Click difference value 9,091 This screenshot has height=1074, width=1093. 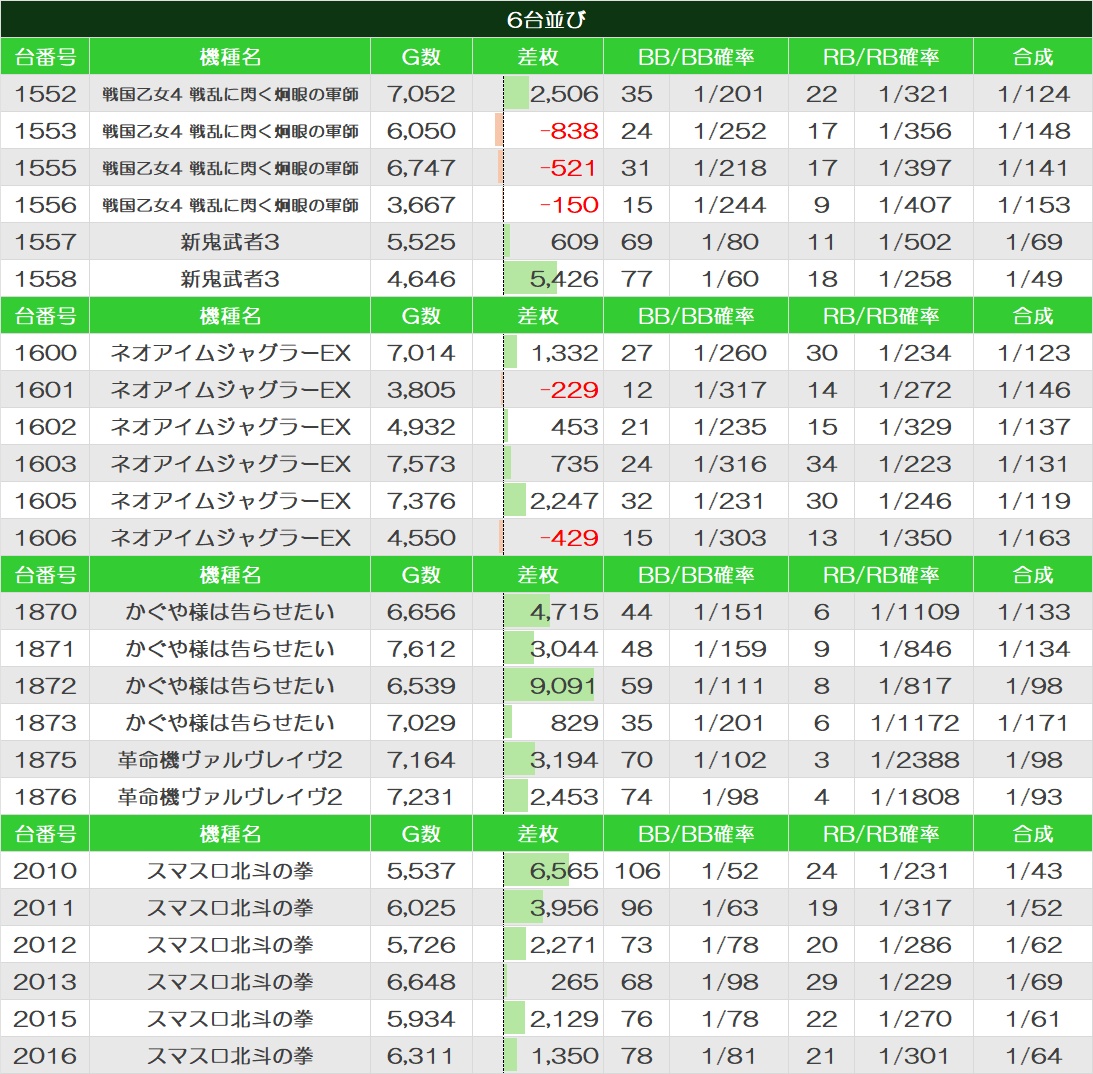[x=563, y=686]
